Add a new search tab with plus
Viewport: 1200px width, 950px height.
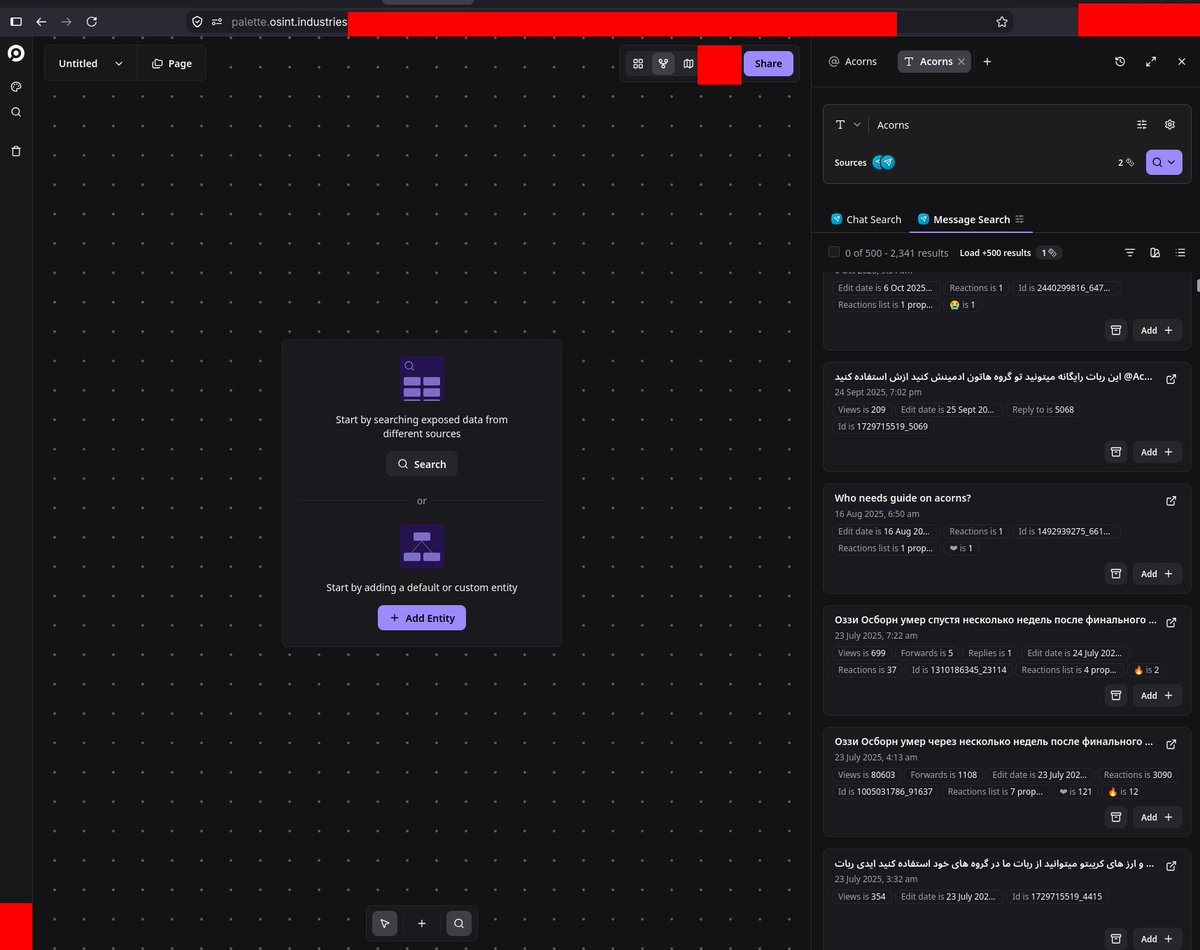[987, 62]
